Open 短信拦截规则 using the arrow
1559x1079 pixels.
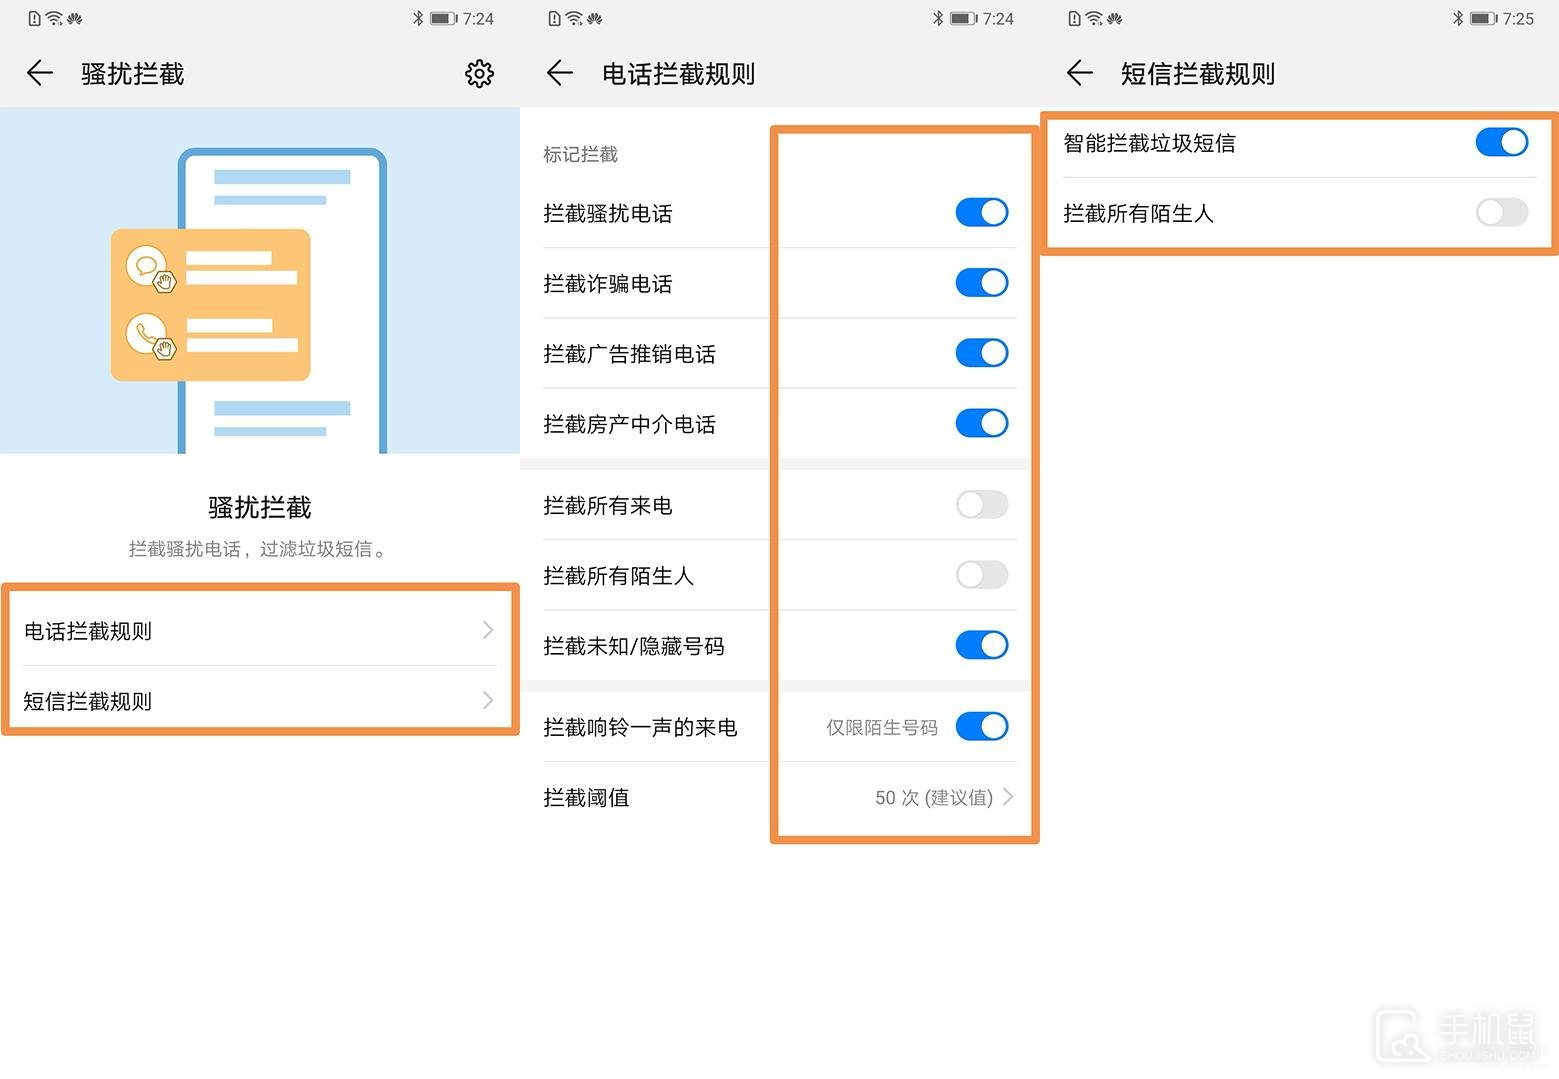point(487,700)
